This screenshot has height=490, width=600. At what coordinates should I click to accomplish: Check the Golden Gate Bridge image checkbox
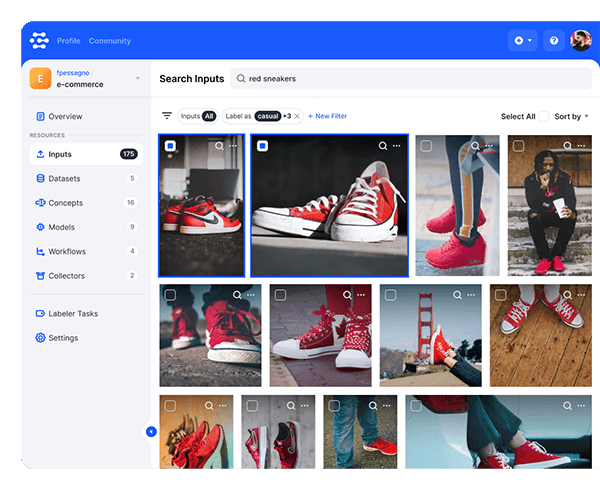(390, 295)
